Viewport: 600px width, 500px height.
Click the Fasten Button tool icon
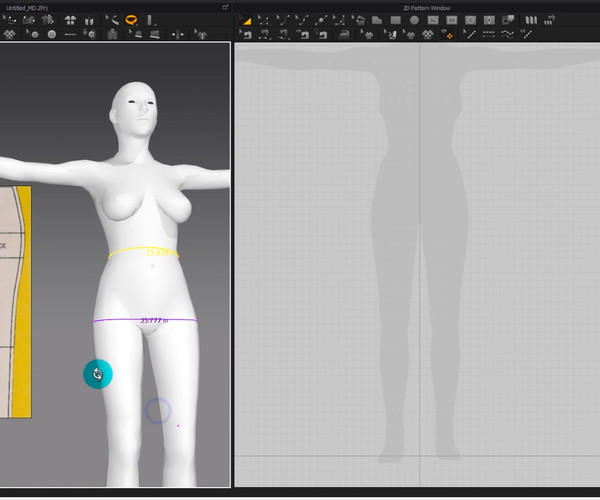pyautogui.click(x=90, y=34)
